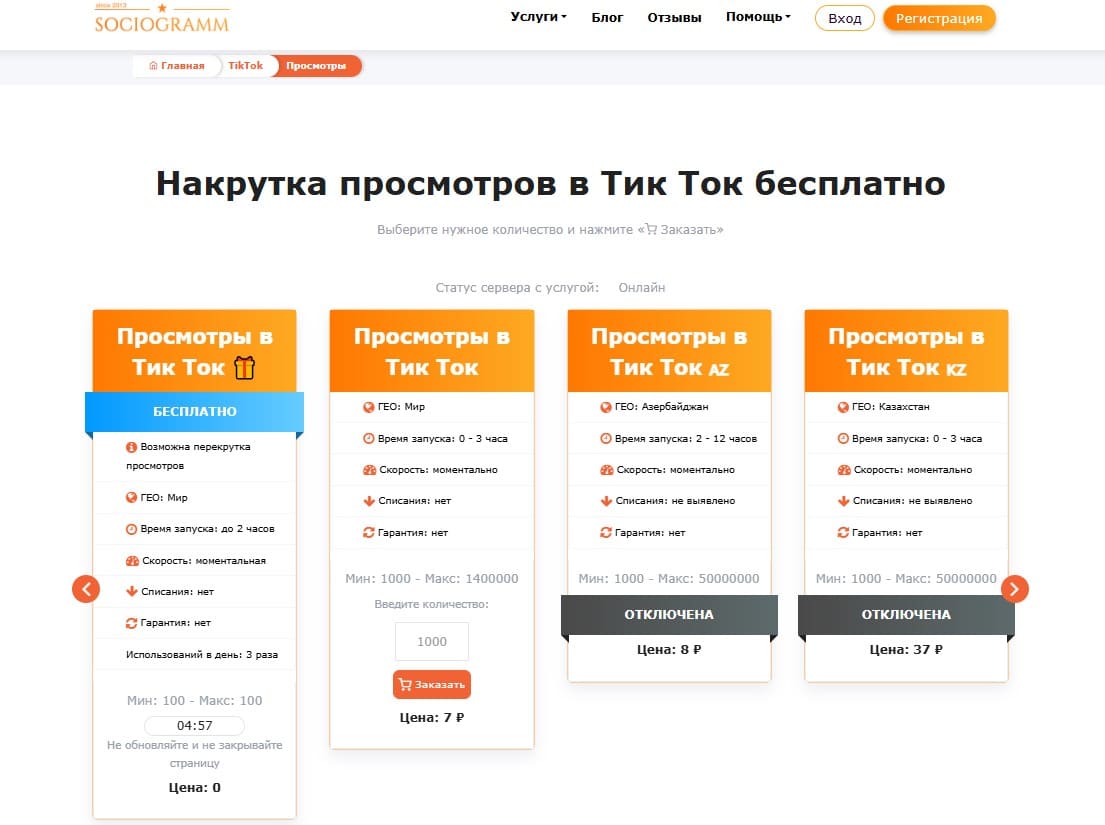Click the Цена: 8 ₽ text

click(669, 650)
